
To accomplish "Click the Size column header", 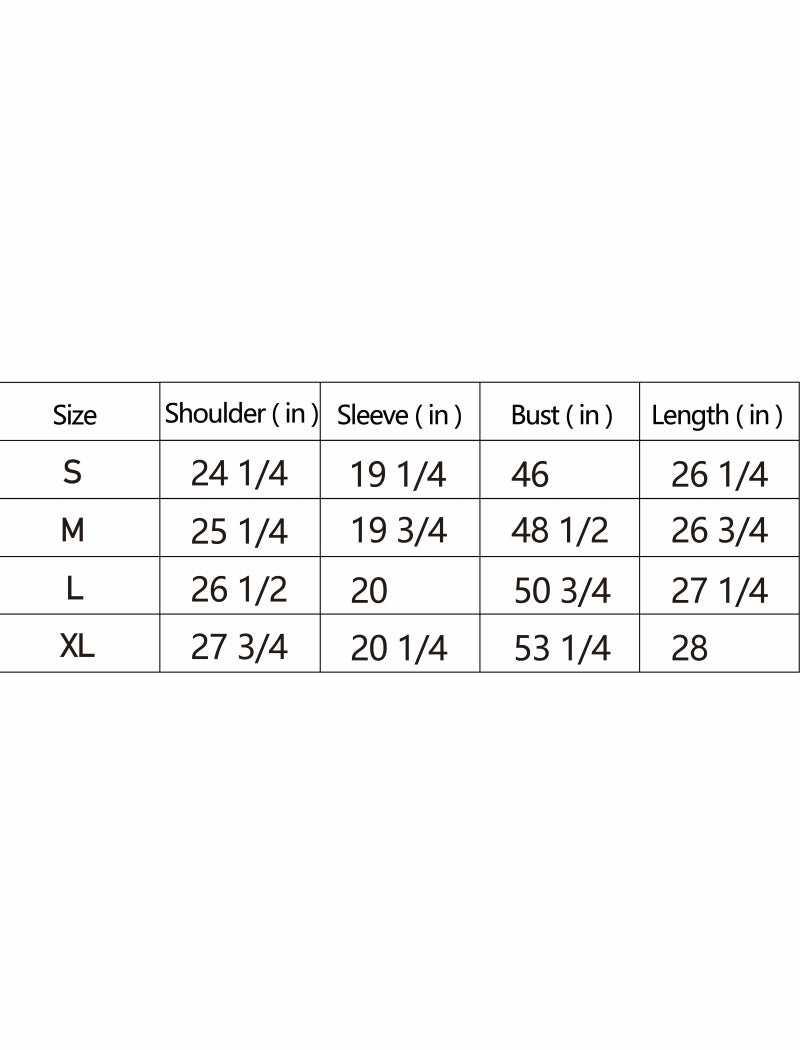I will coord(75,415).
